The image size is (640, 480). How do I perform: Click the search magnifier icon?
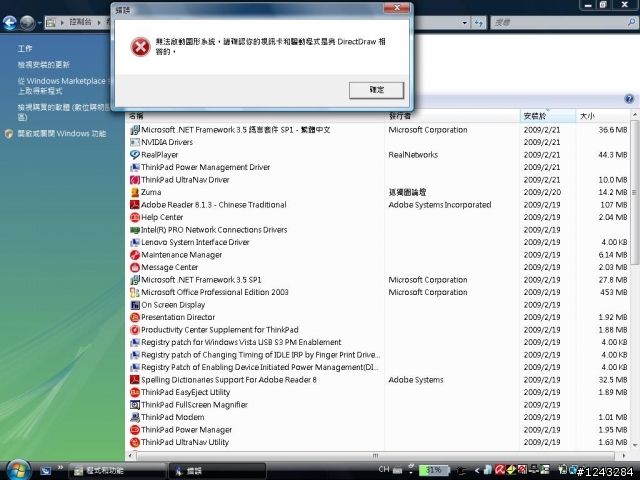pos(631,23)
